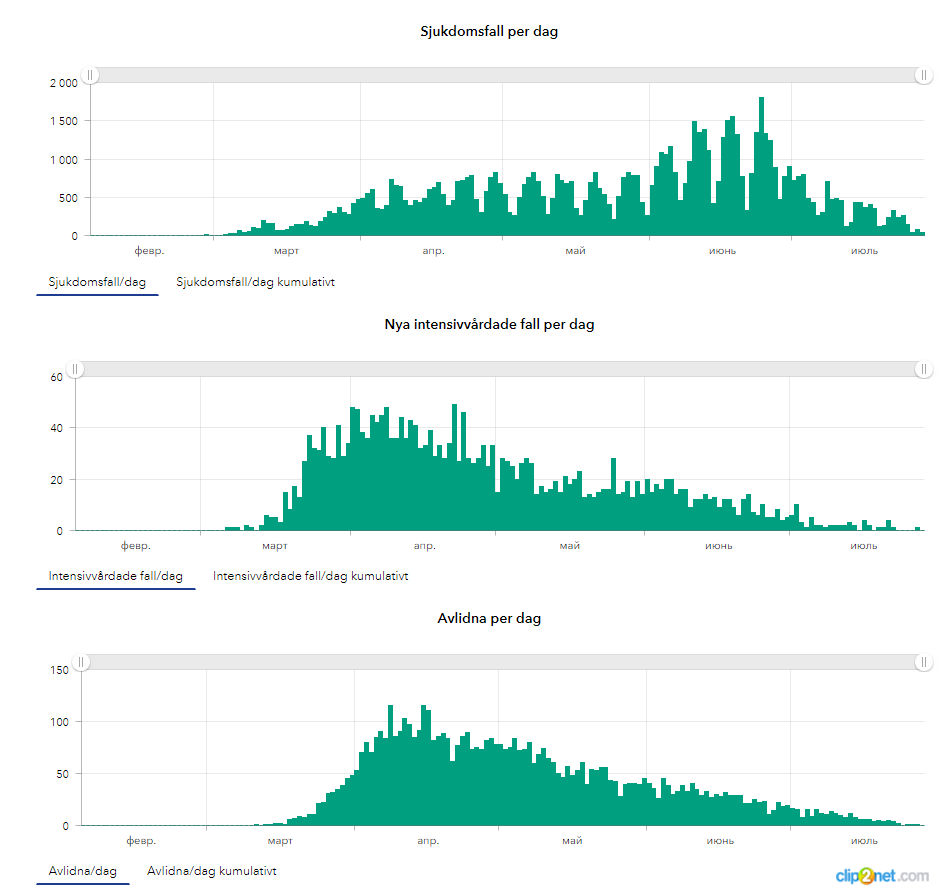The height and width of the screenshot is (887, 944).
Task: Click the intensivvårdade chart range scrollbar track
Action: point(500,369)
